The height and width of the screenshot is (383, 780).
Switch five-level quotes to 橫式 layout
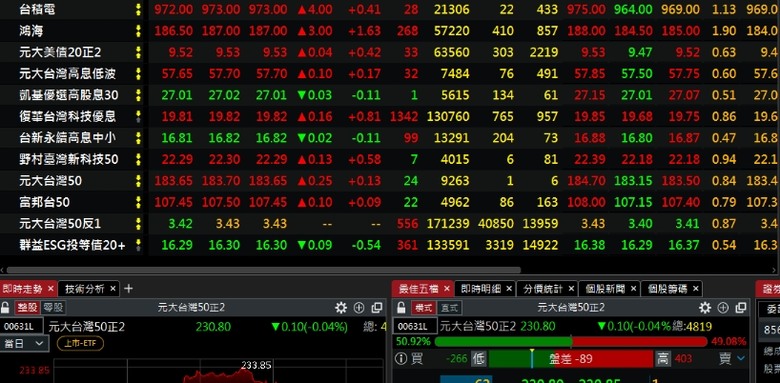click(423, 308)
